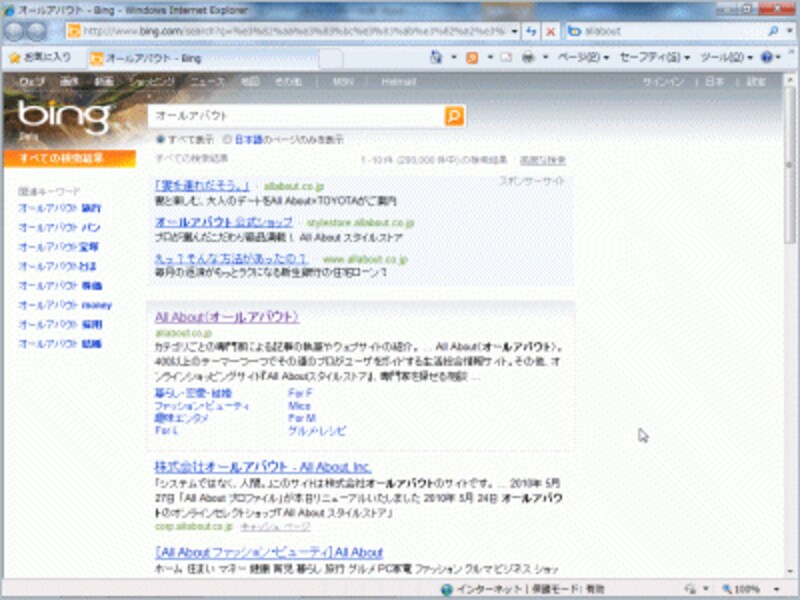Viewport: 800px width, 600px height.
Task: Click related keyword オールアバウト money
Action: (65, 305)
